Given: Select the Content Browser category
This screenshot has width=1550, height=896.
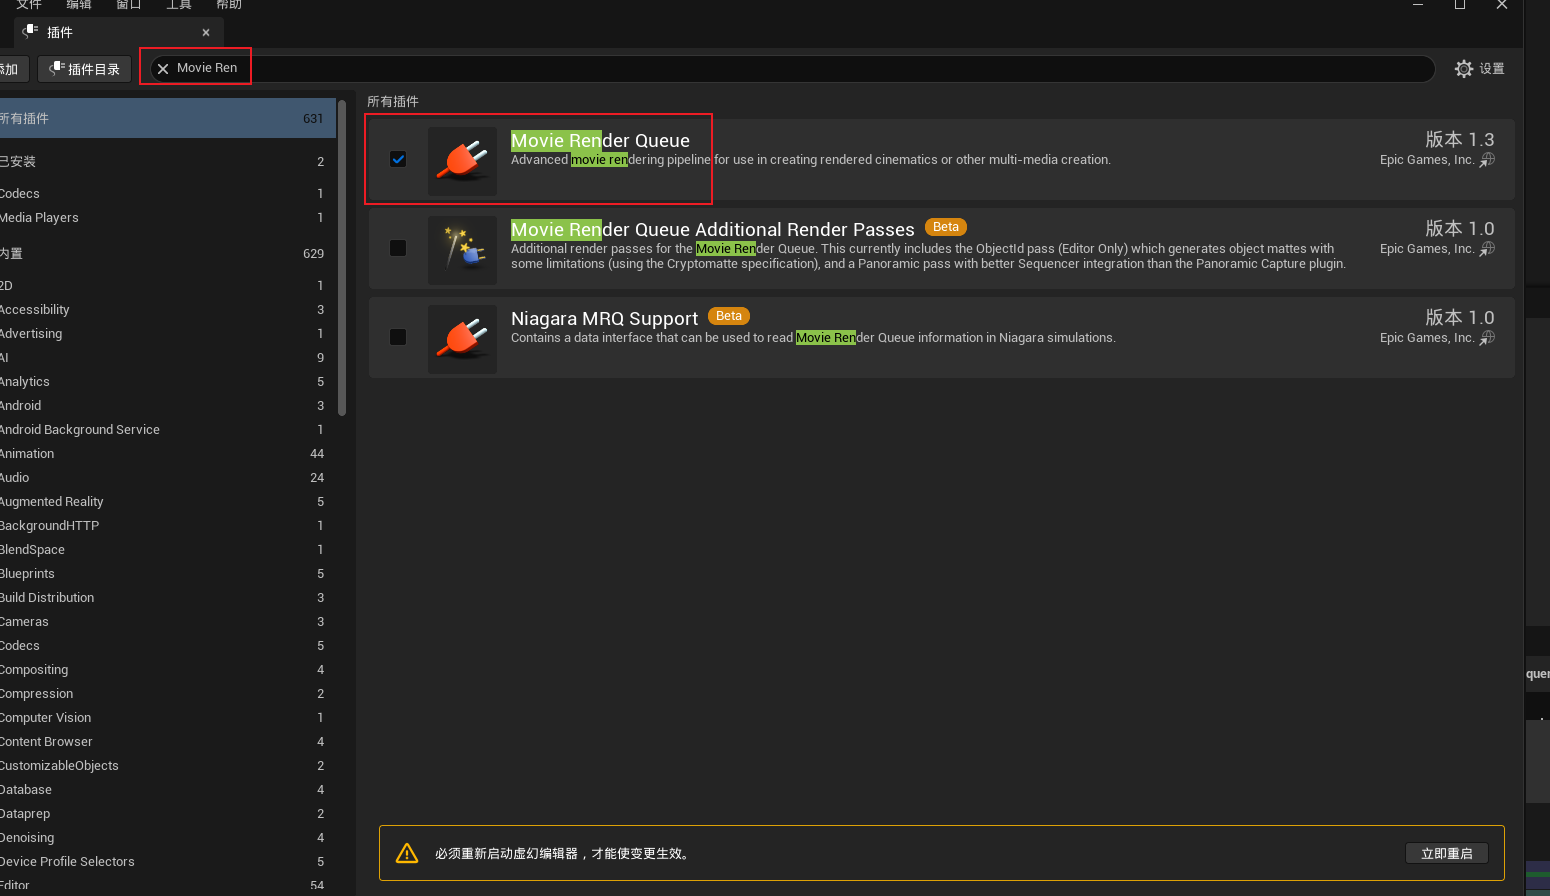Looking at the screenshot, I should [x=168, y=742].
